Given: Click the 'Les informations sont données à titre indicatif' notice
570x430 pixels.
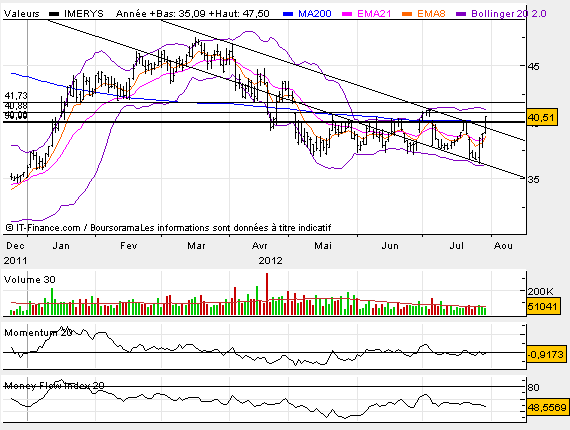Looking at the screenshot, I should (x=236, y=228).
